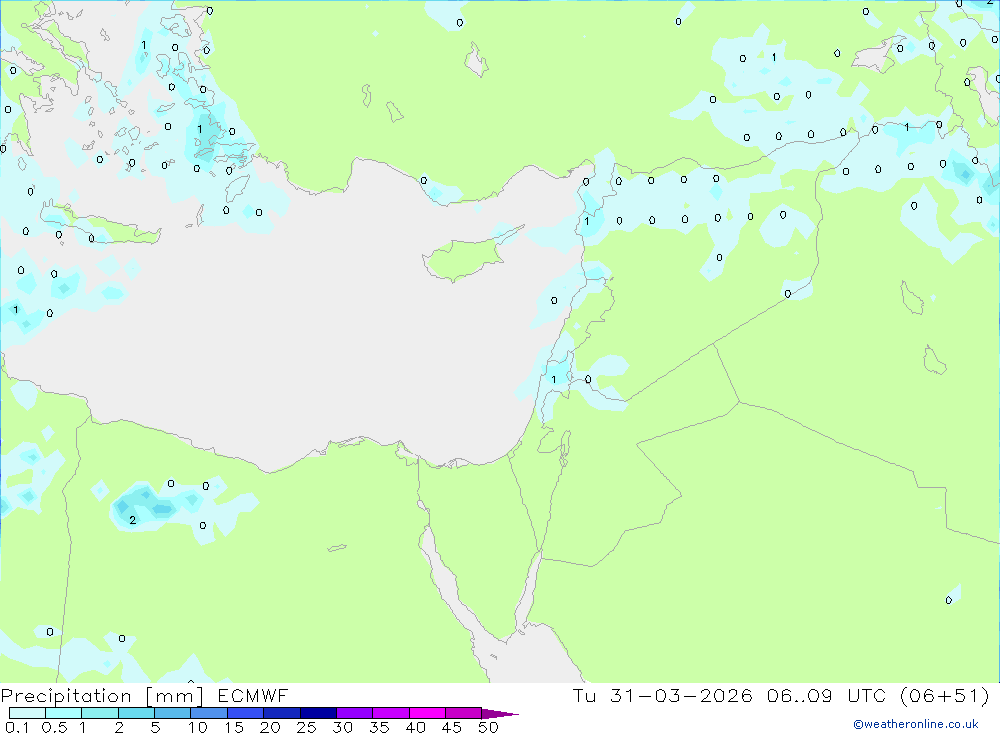Click the 2–5 mm legend swatch
Image resolution: width=1000 pixels, height=733 pixels.
(136, 713)
